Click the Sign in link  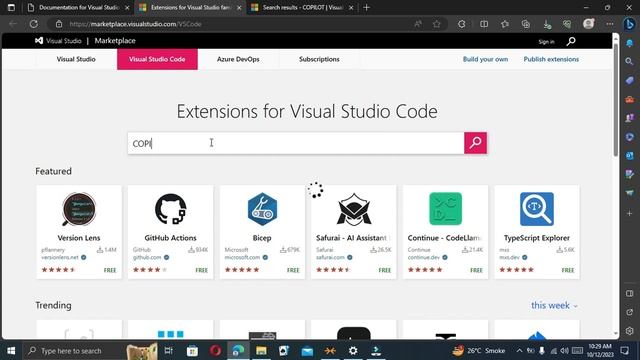click(546, 42)
